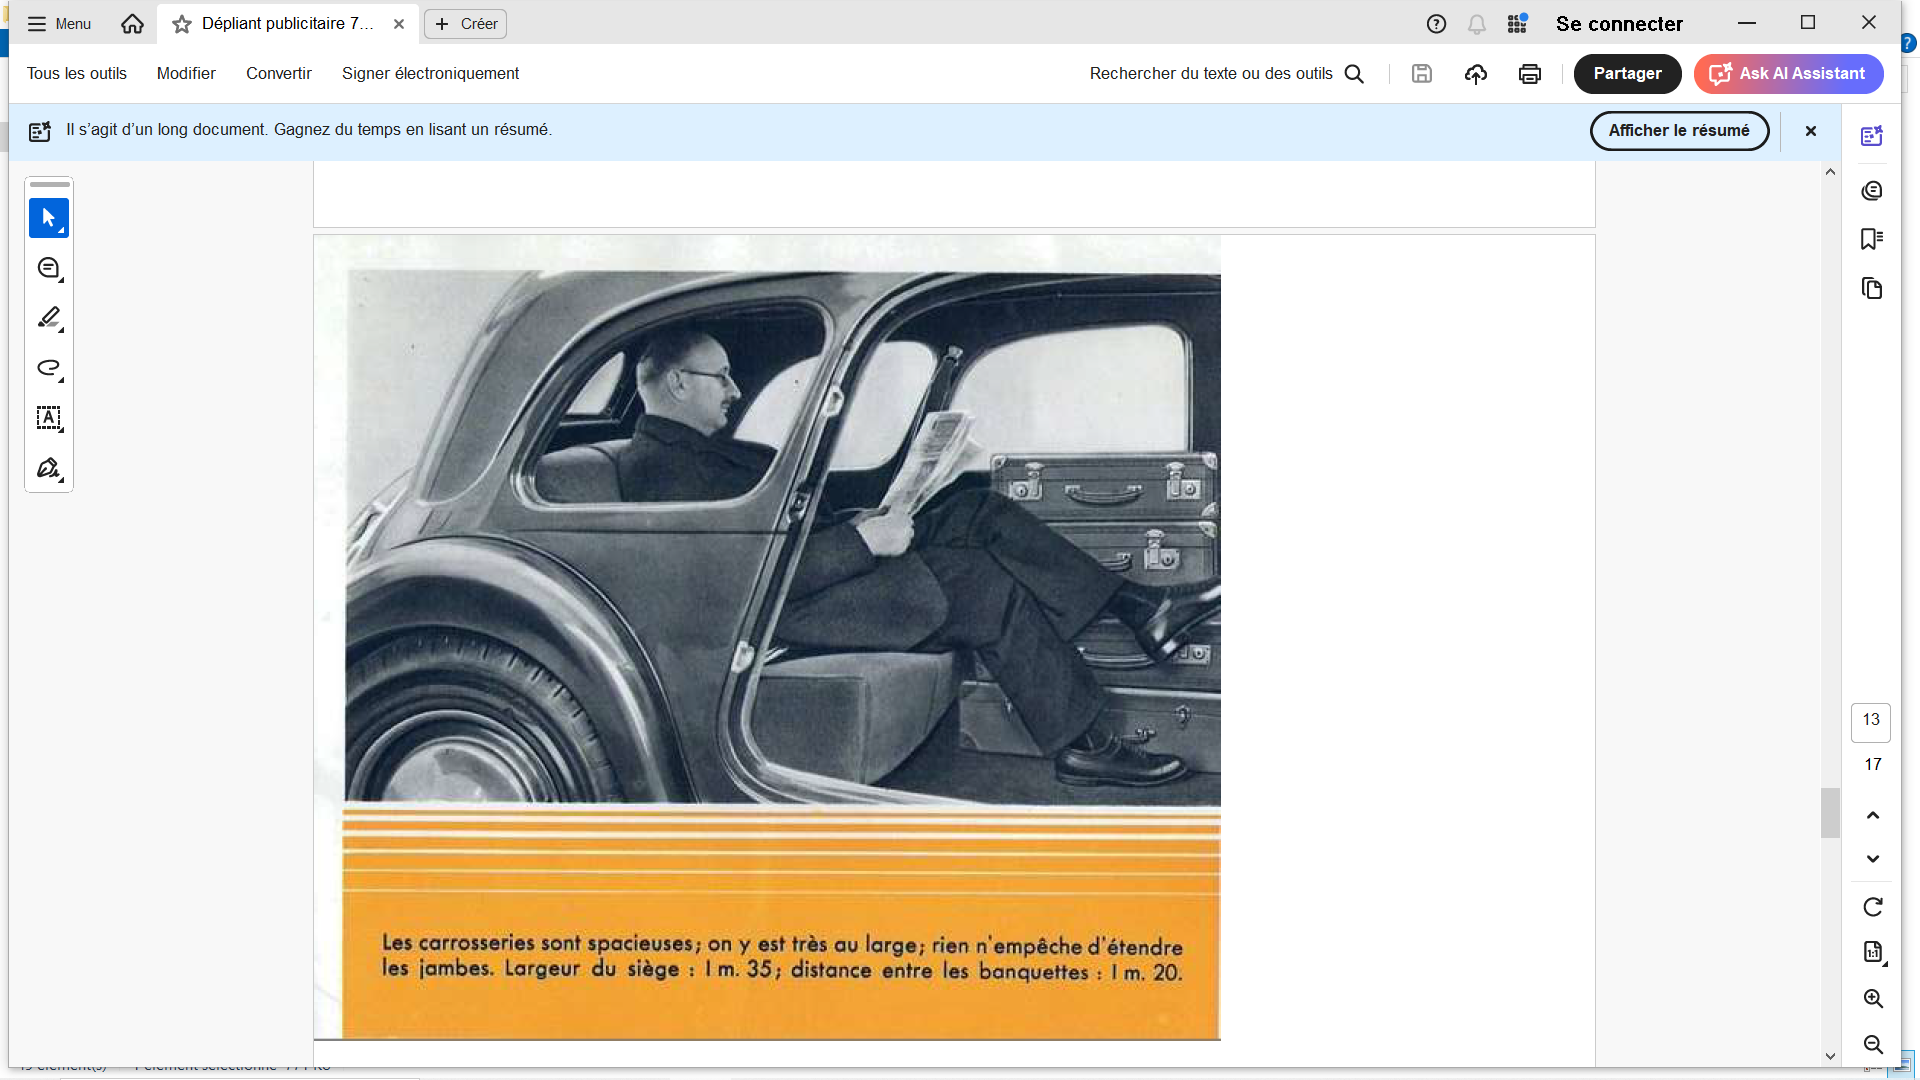Screen dimensions: 1920x1080
Task: Click the Save floppy disk icon
Action: (x=1422, y=74)
